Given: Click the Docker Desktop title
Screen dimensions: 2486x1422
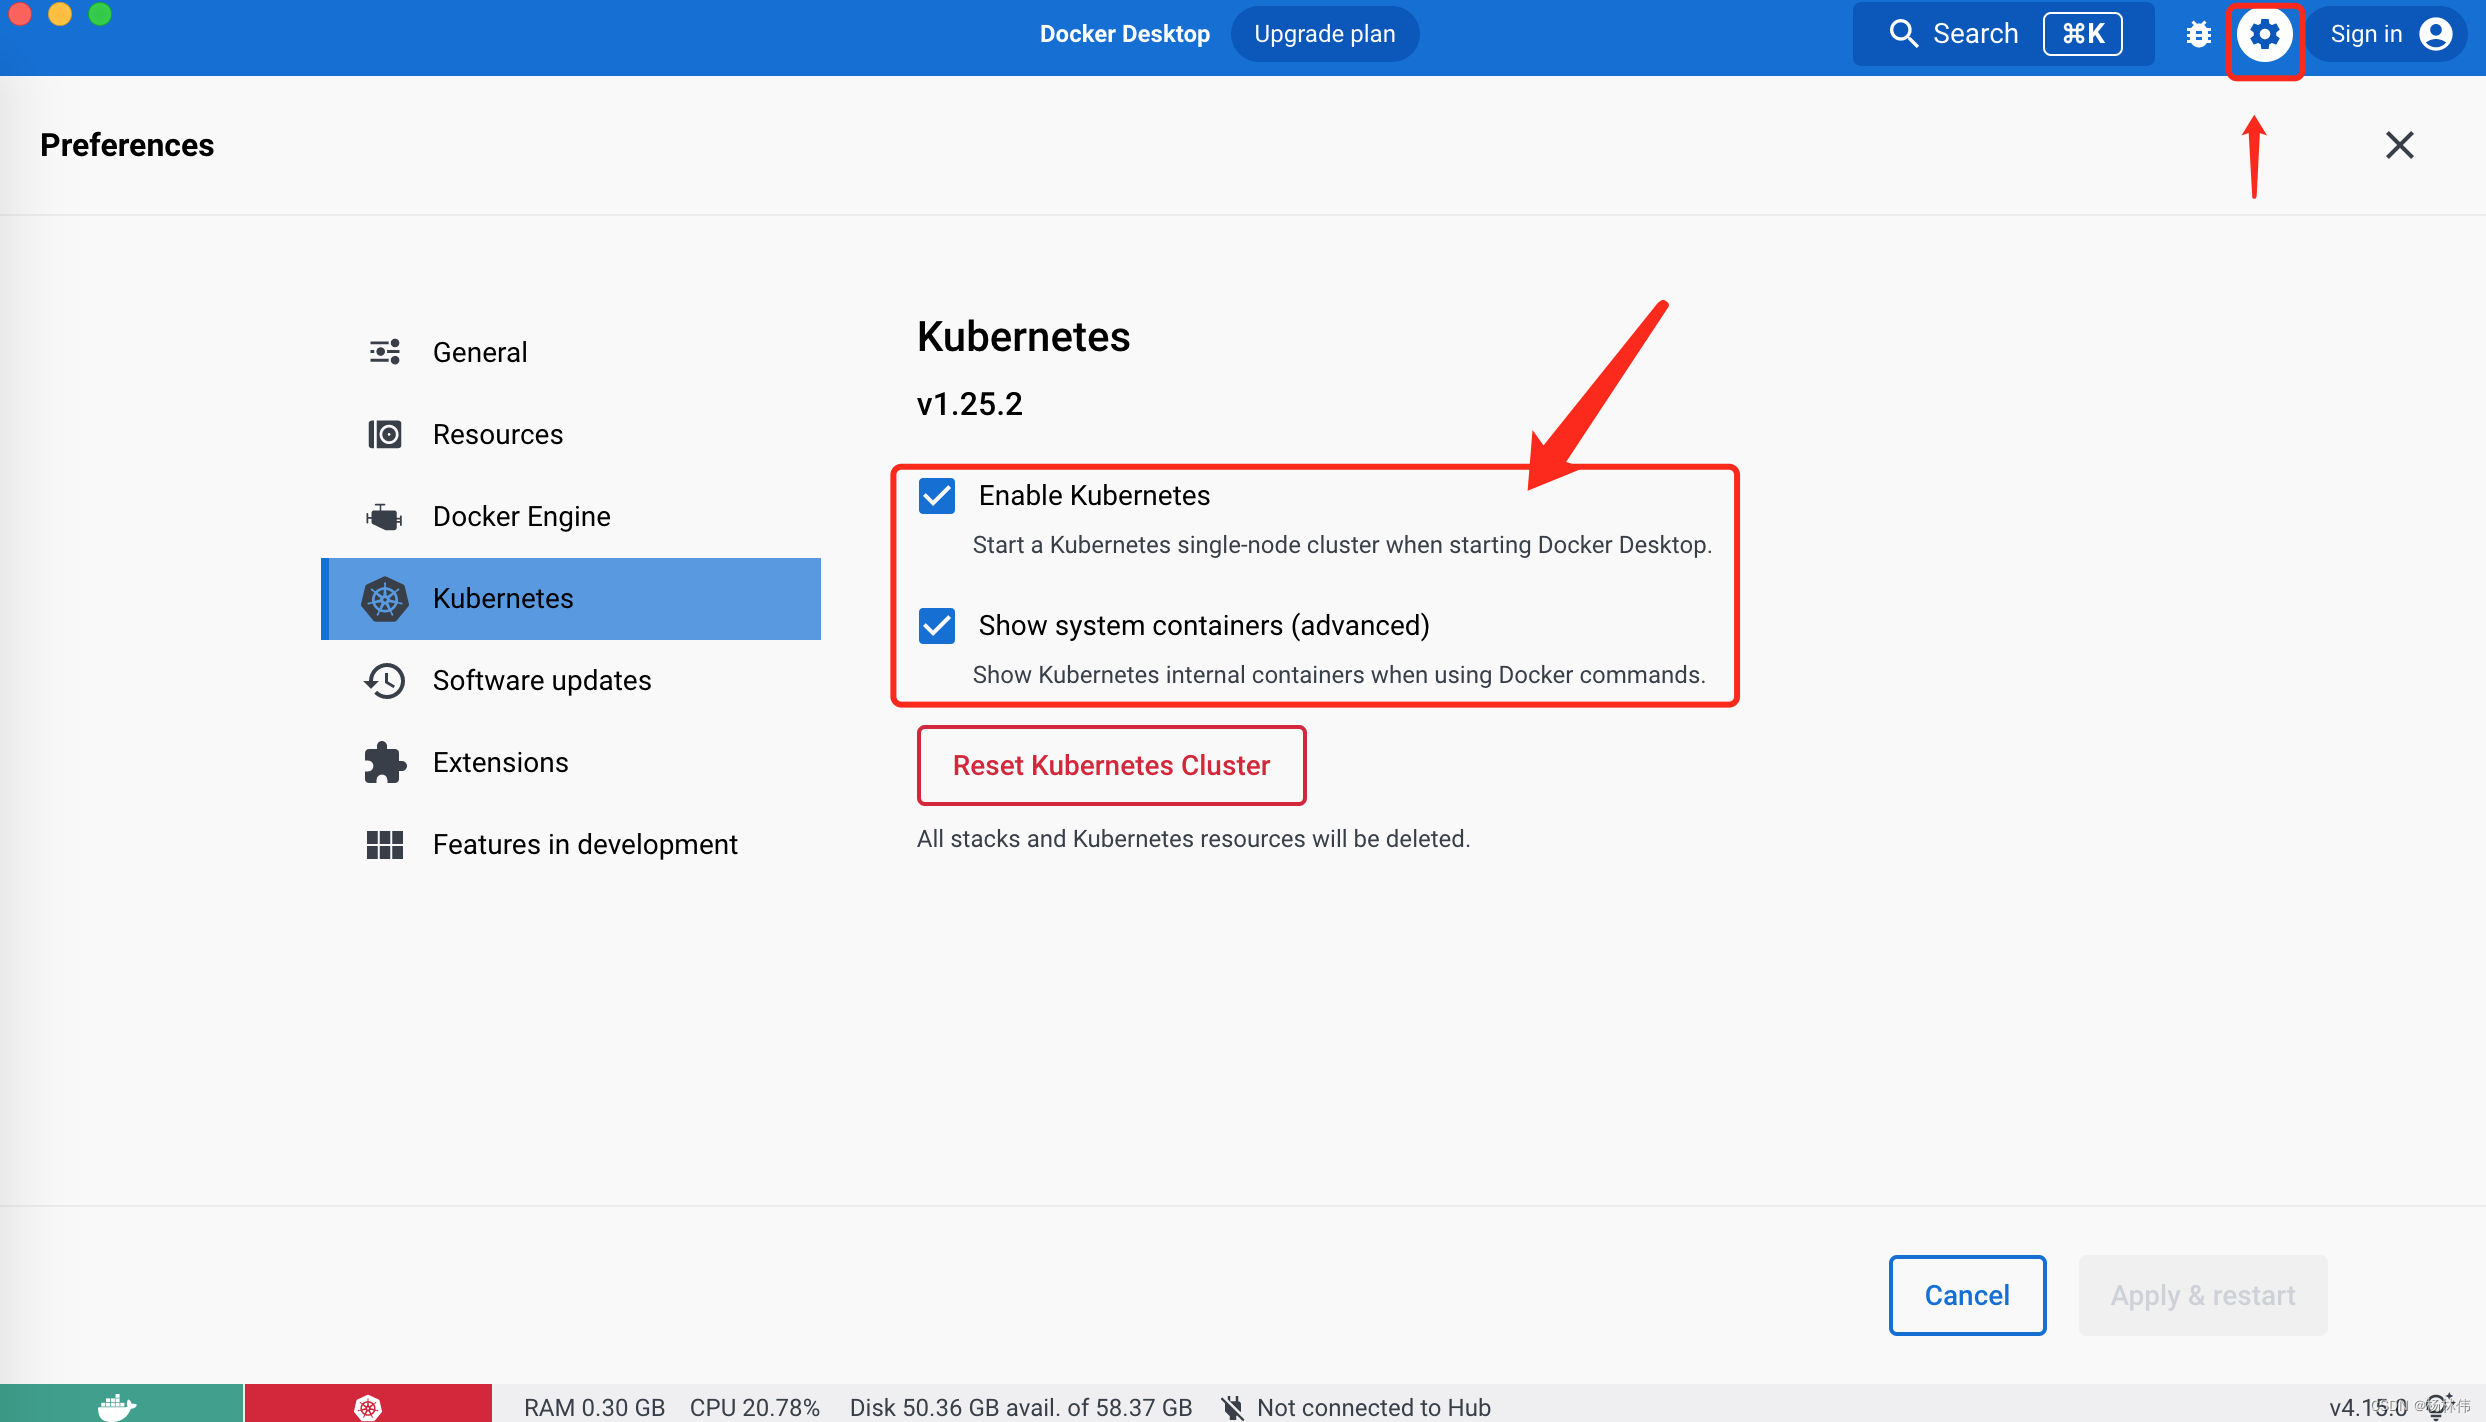Looking at the screenshot, I should (1125, 34).
